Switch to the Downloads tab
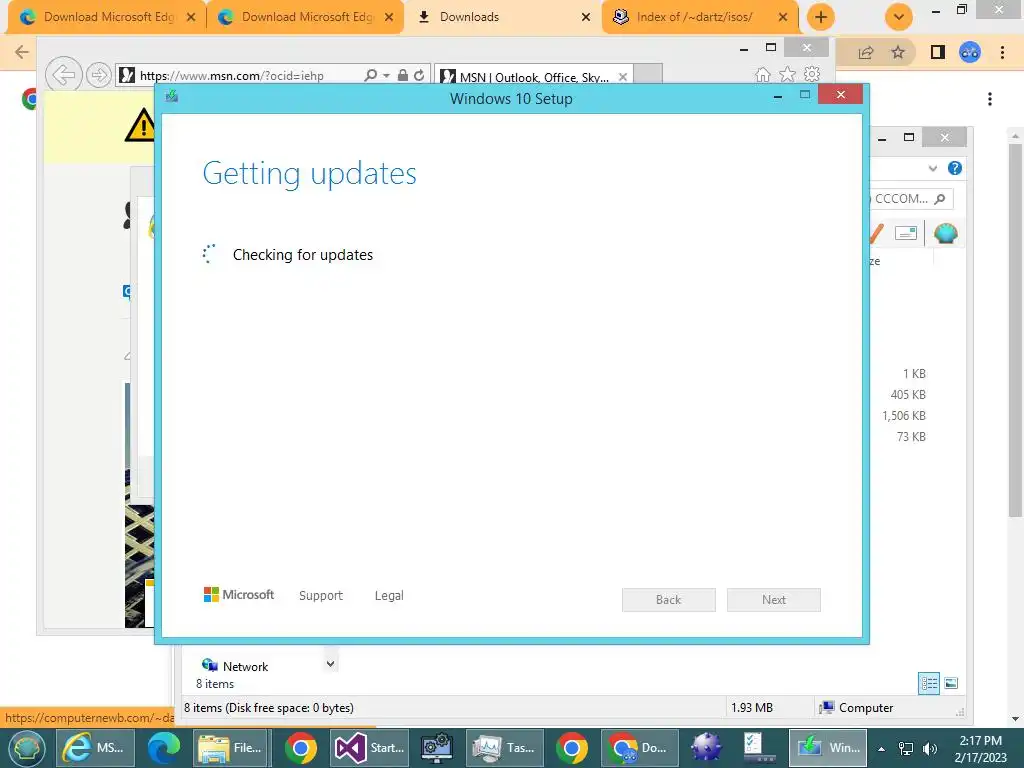 point(502,17)
